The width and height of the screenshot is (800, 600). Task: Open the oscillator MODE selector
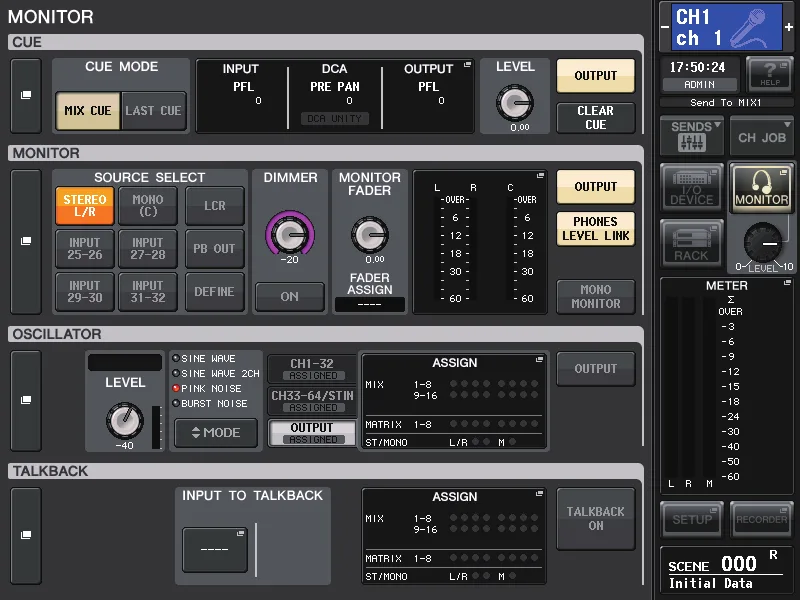216,433
